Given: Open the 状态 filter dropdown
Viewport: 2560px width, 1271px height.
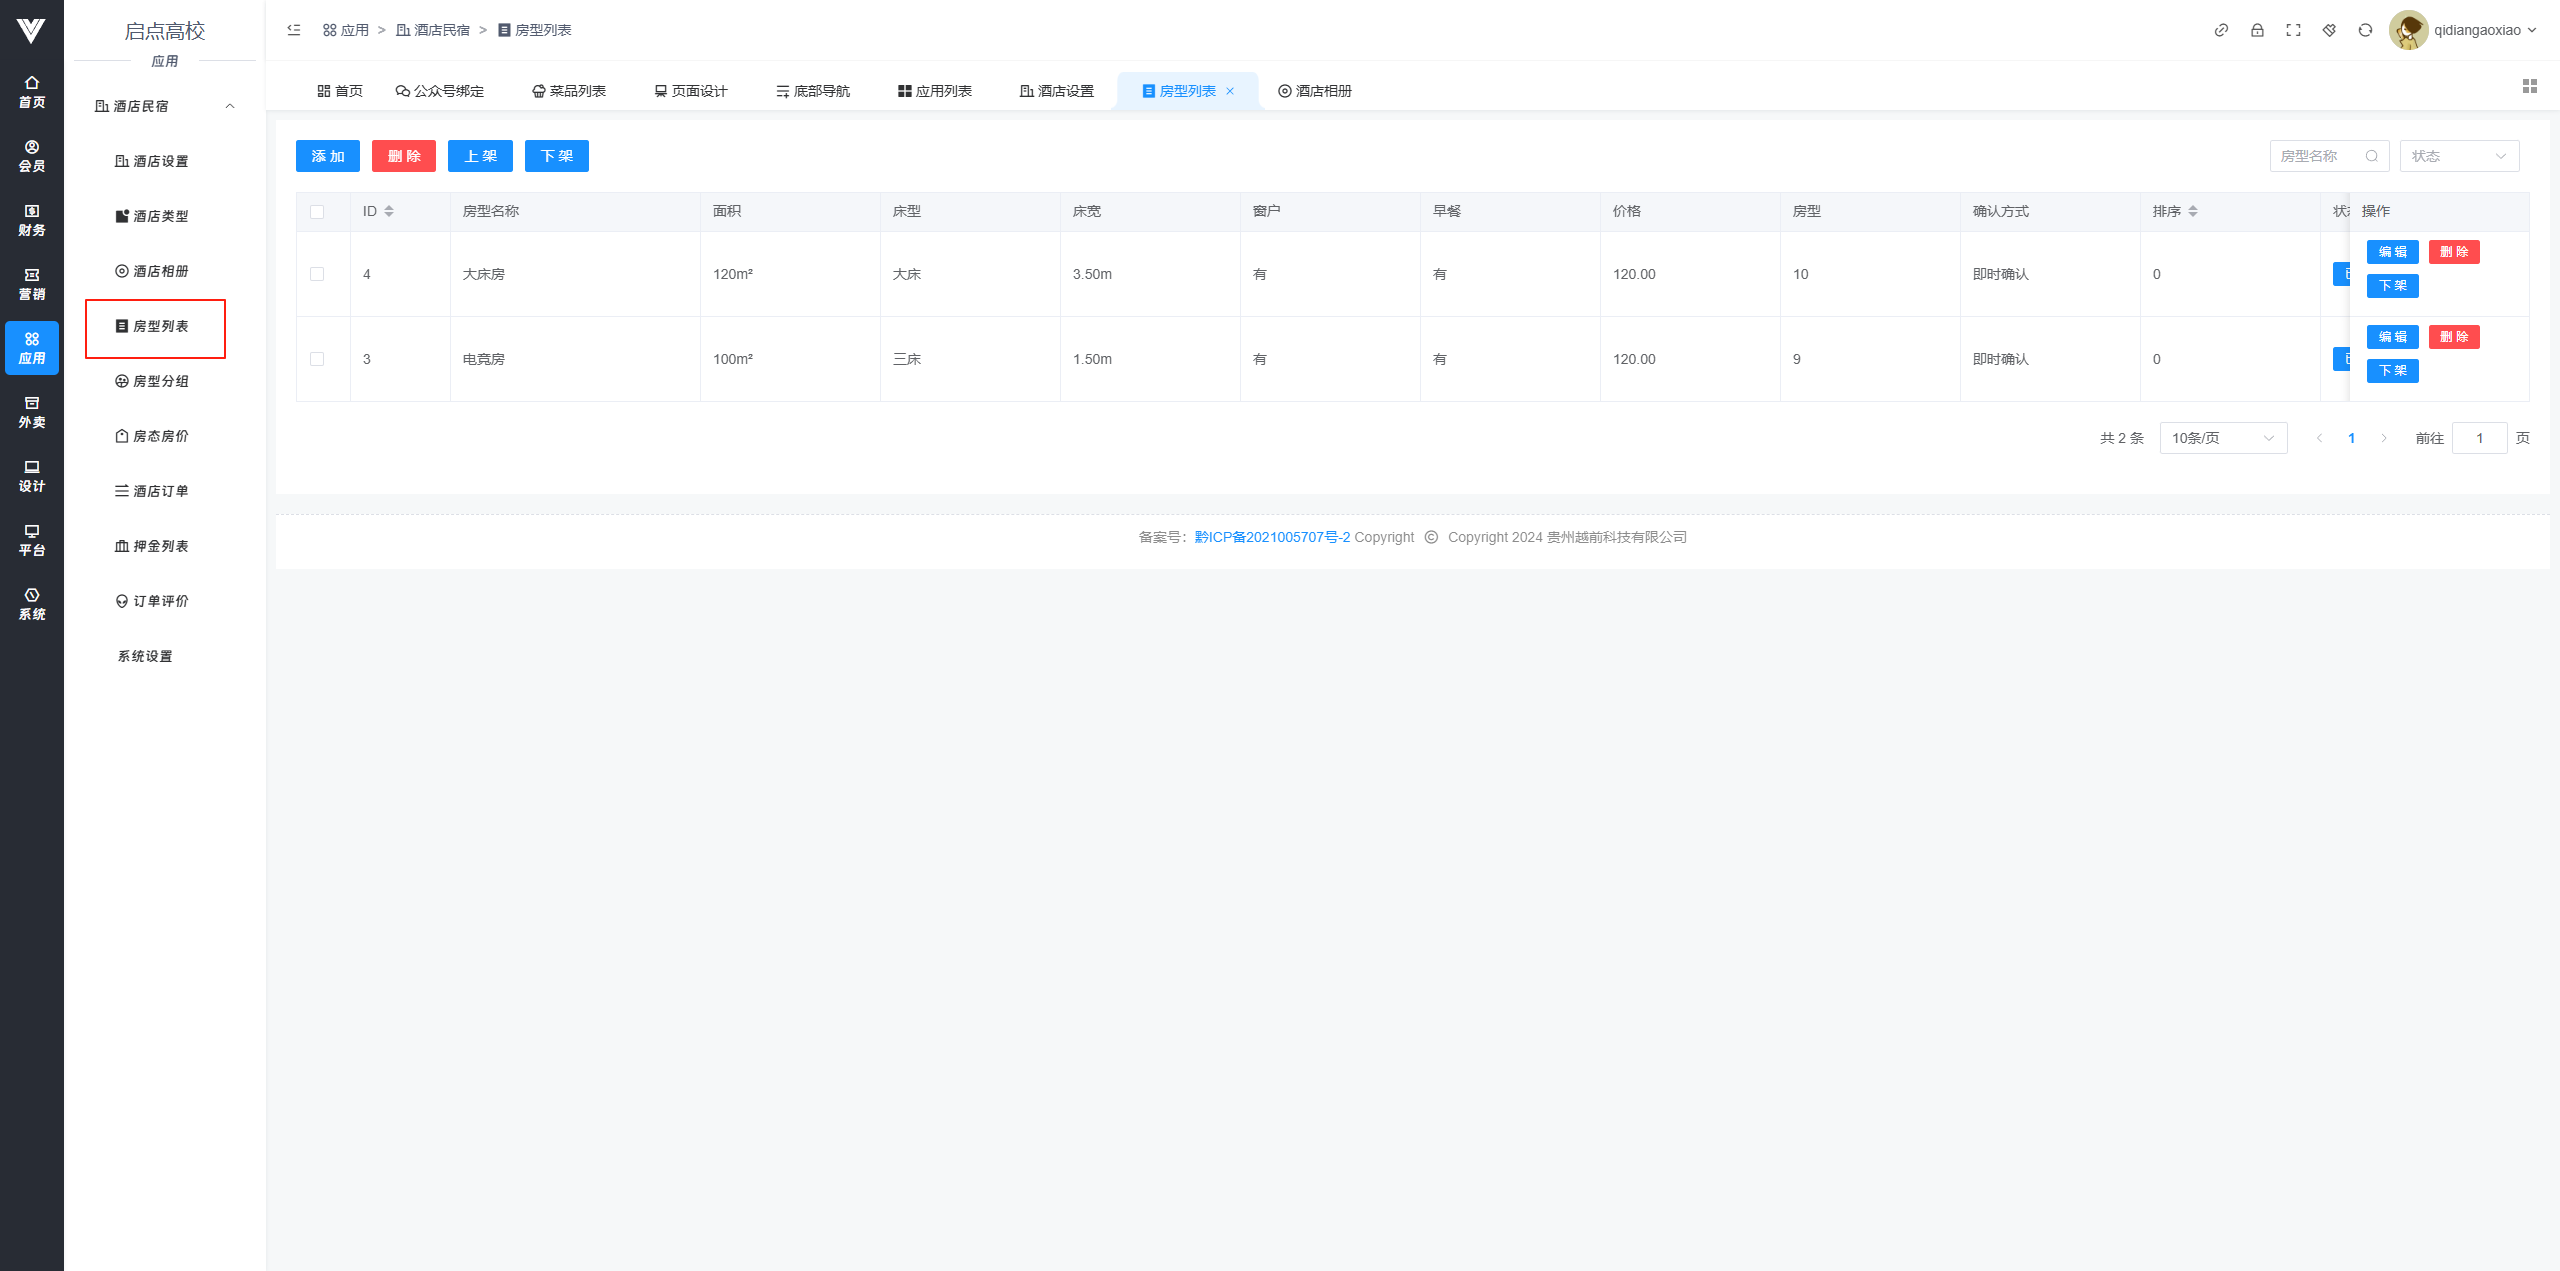Looking at the screenshot, I should 2458,156.
